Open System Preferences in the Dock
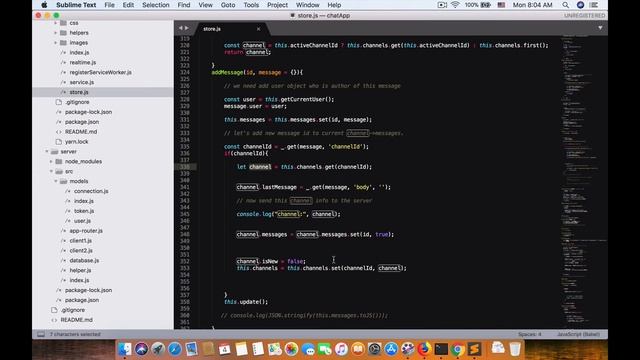Viewport: 640px width, 360px height. click(374, 349)
